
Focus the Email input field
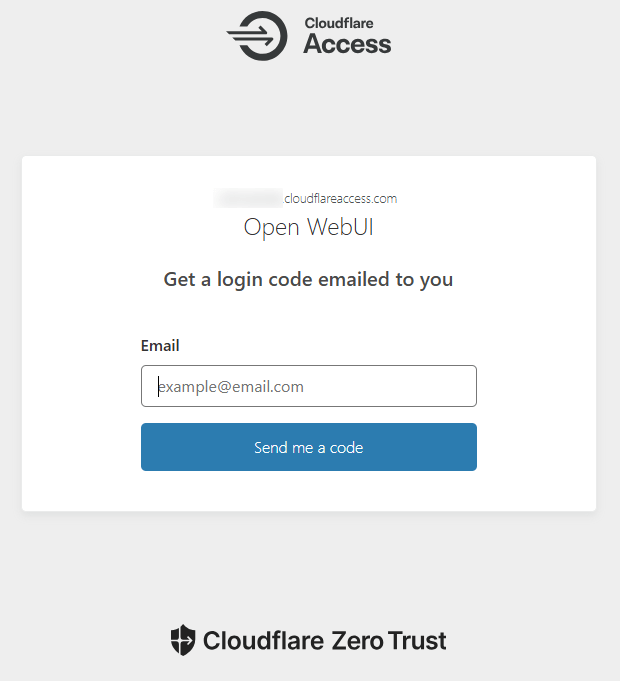point(308,386)
